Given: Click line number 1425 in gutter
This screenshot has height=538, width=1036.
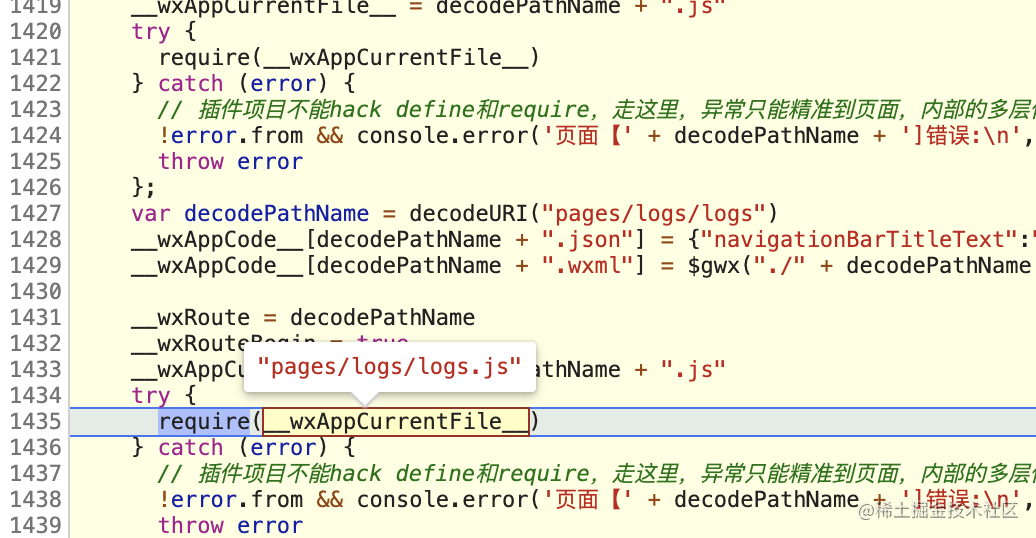Looking at the screenshot, I should (35, 161).
